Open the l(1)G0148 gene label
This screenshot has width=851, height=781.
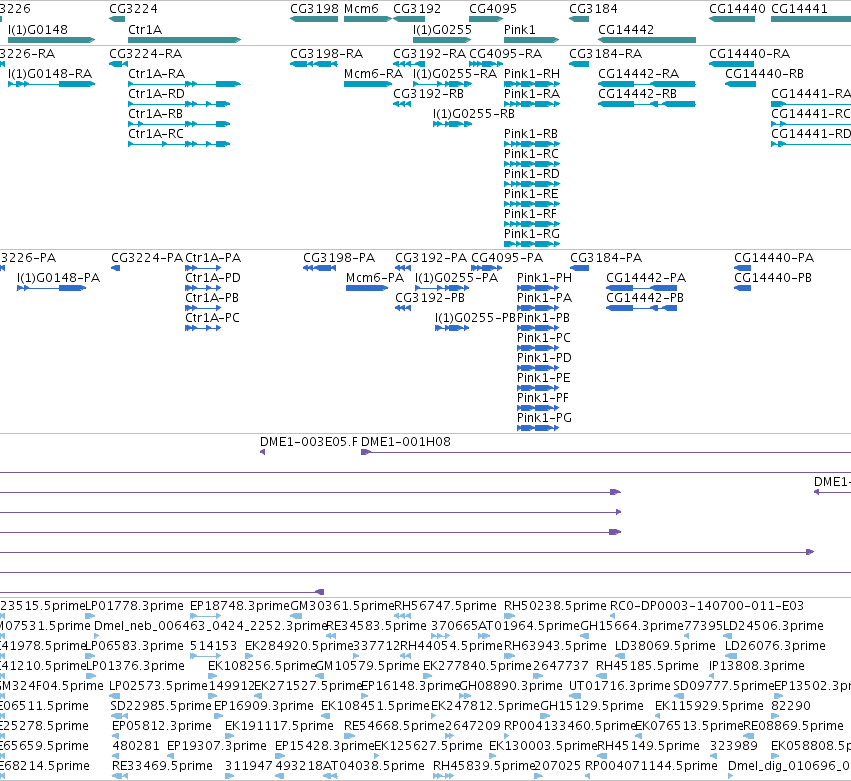(38, 30)
